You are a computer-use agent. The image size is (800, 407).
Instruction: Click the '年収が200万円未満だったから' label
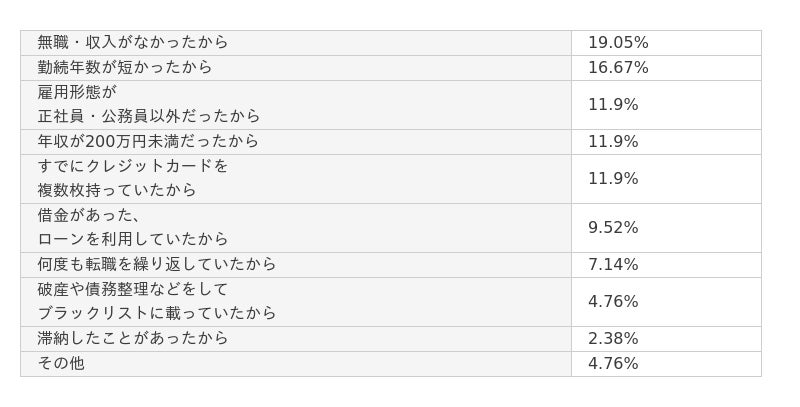pyautogui.click(x=148, y=142)
